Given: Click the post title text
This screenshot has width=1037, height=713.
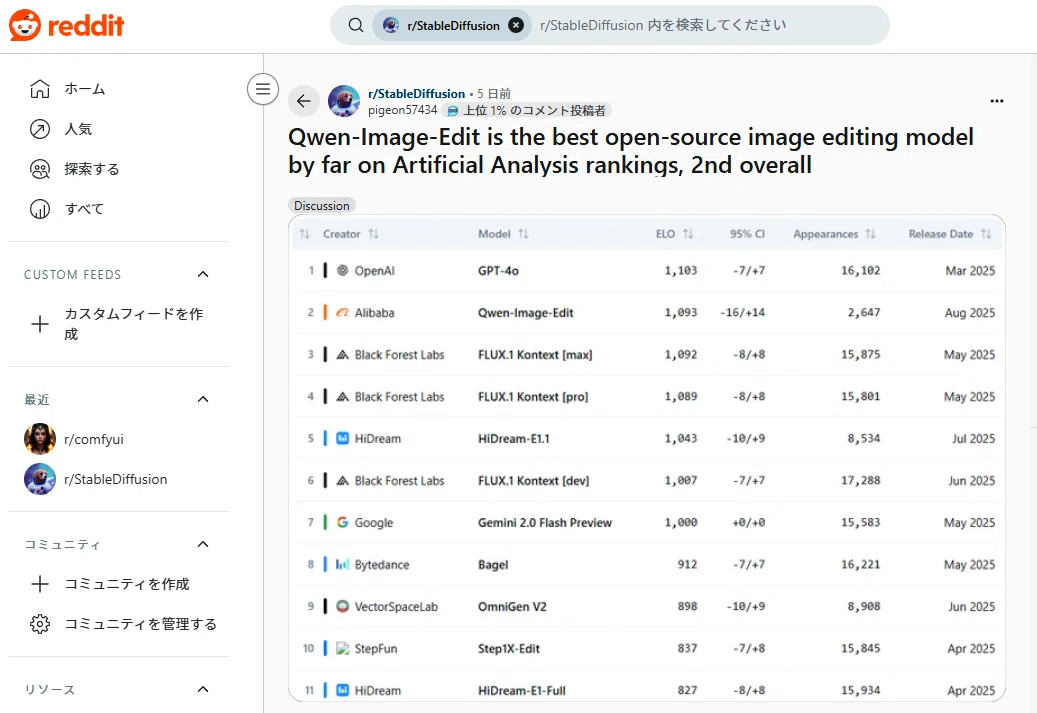Looking at the screenshot, I should coord(631,151).
